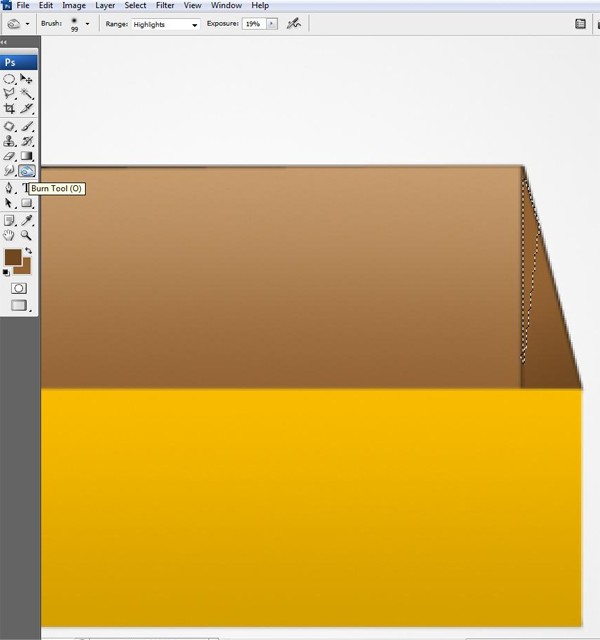Open the Range Highlights dropdown
The image size is (600, 640).
click(165, 24)
